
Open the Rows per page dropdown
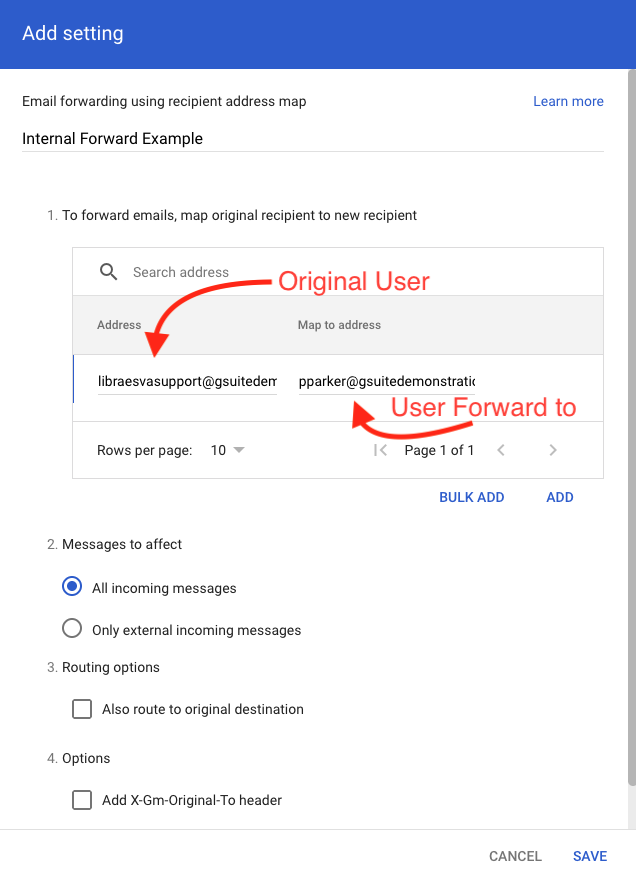point(228,450)
